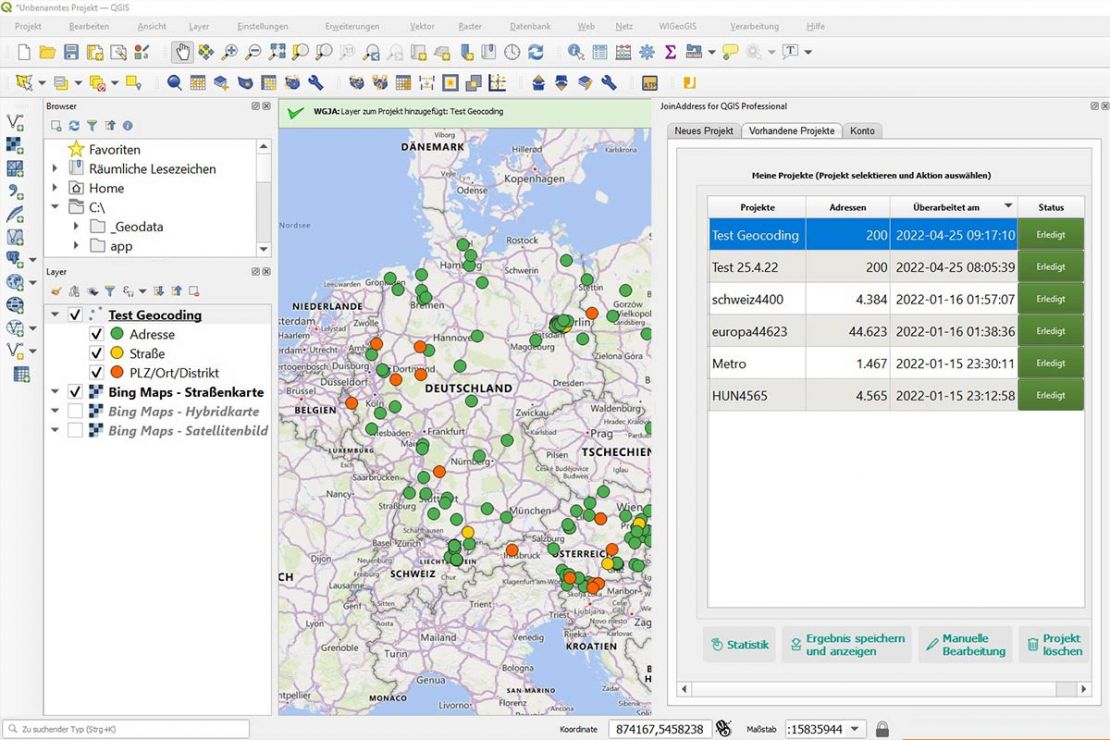Open the layer styling brush icon in the Layer panel
Viewport: 1110px width, 740px height.
point(57,291)
